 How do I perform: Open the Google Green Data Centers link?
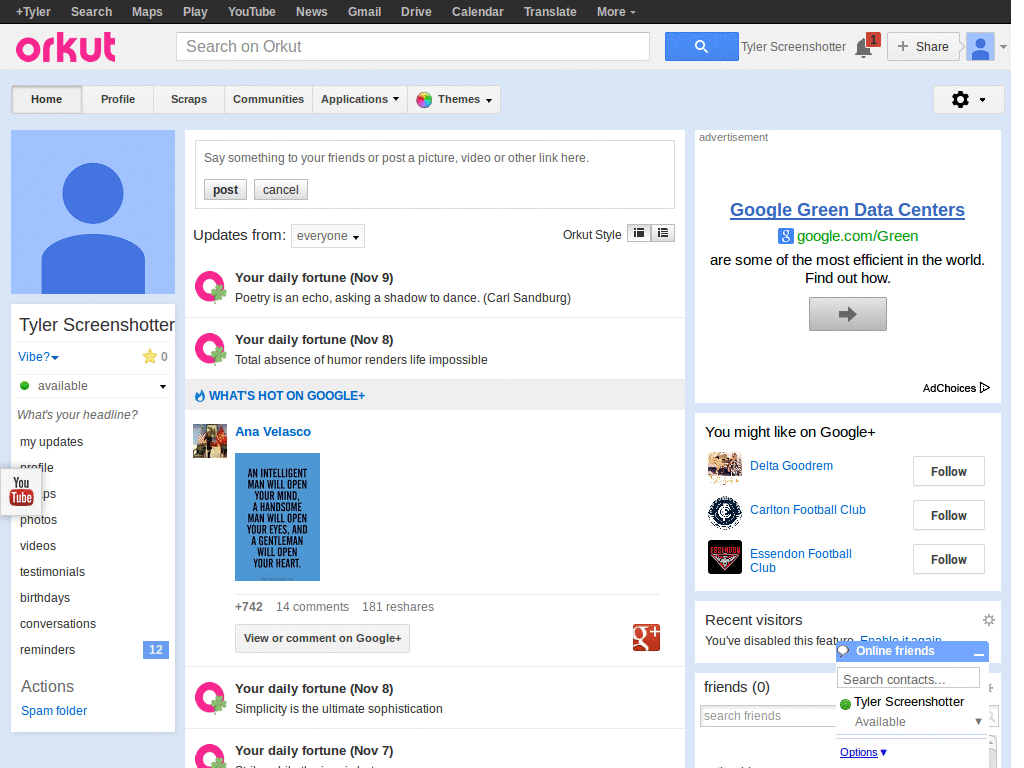pyautogui.click(x=847, y=210)
